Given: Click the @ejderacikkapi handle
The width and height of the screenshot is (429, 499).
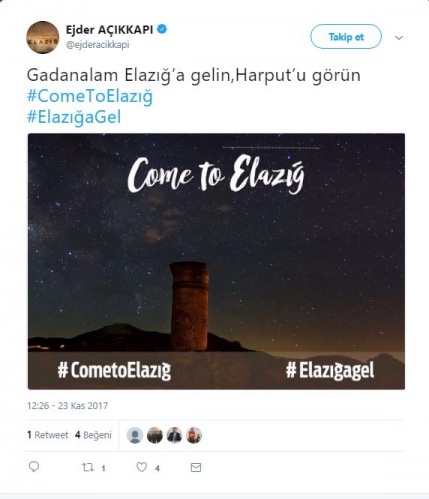Looking at the screenshot, I should tap(98, 45).
